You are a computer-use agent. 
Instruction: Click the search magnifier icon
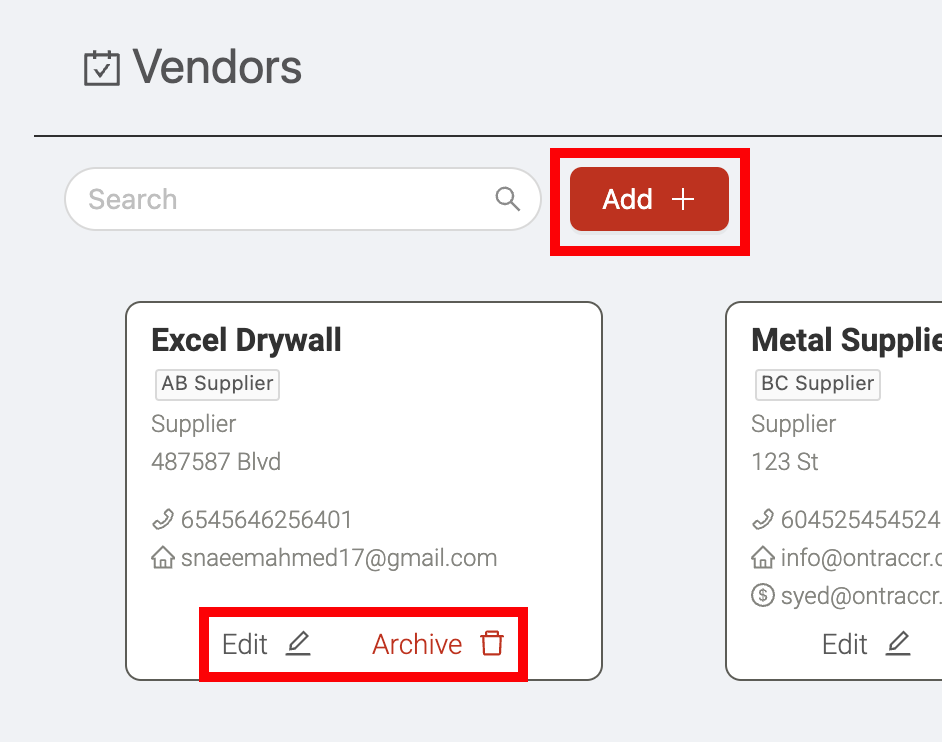pos(508,199)
